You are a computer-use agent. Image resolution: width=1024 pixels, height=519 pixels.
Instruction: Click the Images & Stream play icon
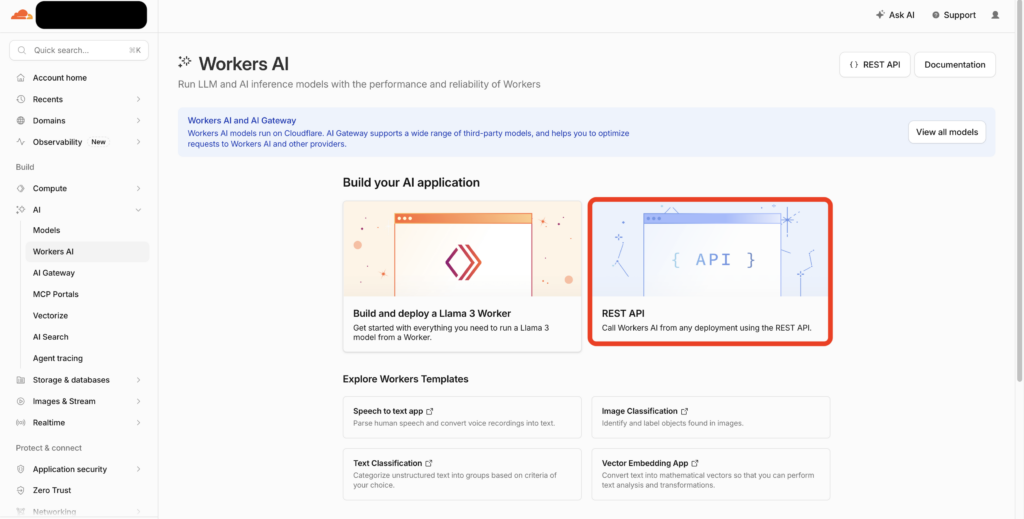21,401
